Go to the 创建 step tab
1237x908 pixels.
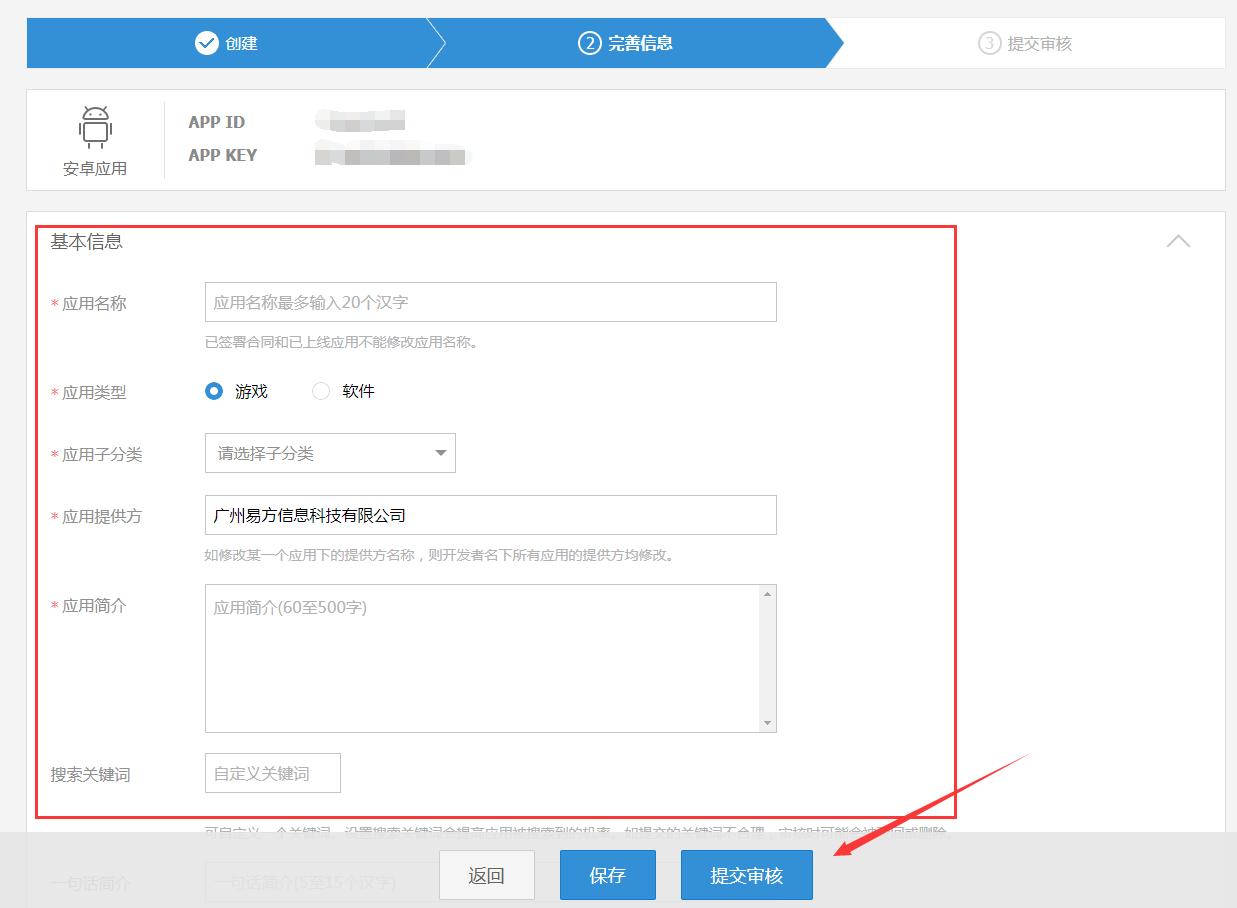pyautogui.click(x=227, y=43)
